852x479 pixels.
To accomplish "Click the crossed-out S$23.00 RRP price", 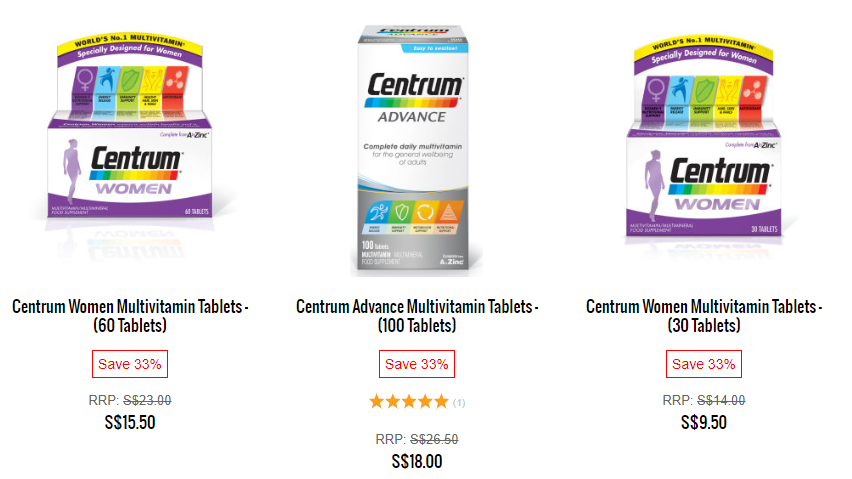I will pyautogui.click(x=147, y=400).
